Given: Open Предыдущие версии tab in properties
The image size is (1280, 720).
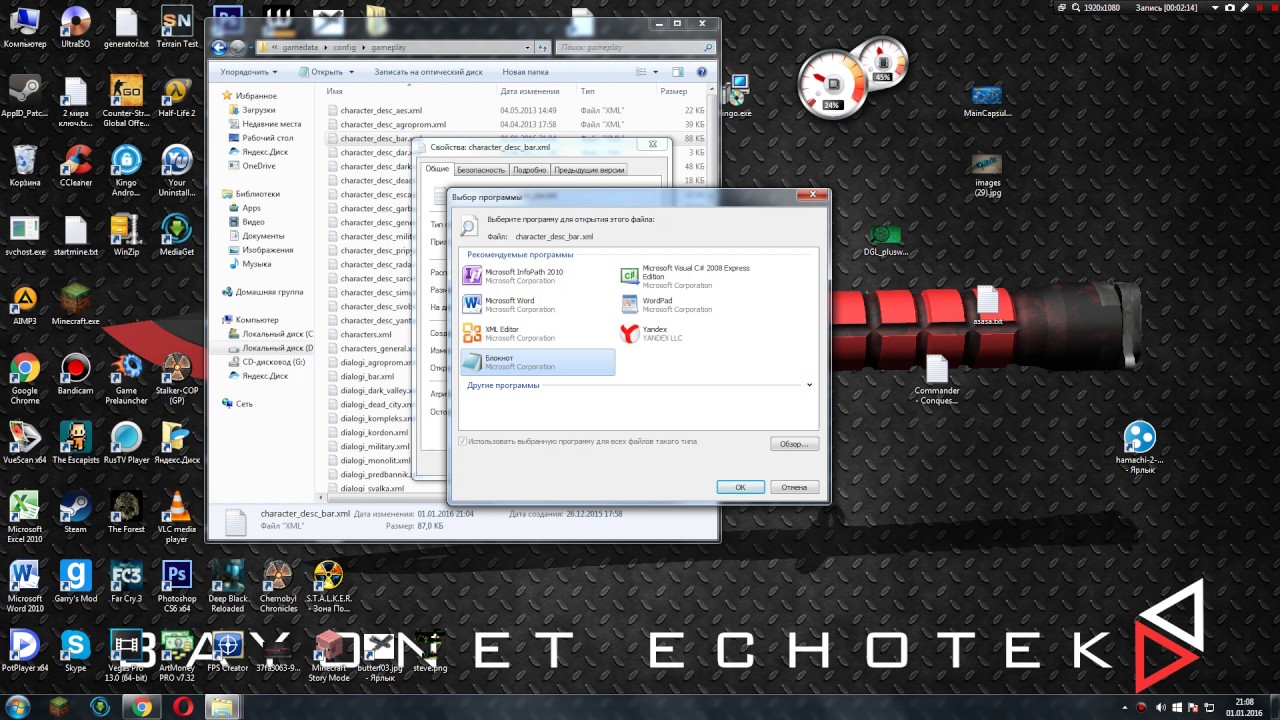Looking at the screenshot, I should pyautogui.click(x=589, y=170).
